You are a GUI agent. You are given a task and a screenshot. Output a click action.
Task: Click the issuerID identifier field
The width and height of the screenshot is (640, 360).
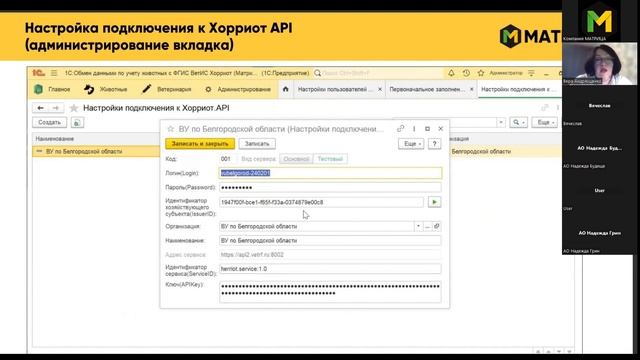322,202
